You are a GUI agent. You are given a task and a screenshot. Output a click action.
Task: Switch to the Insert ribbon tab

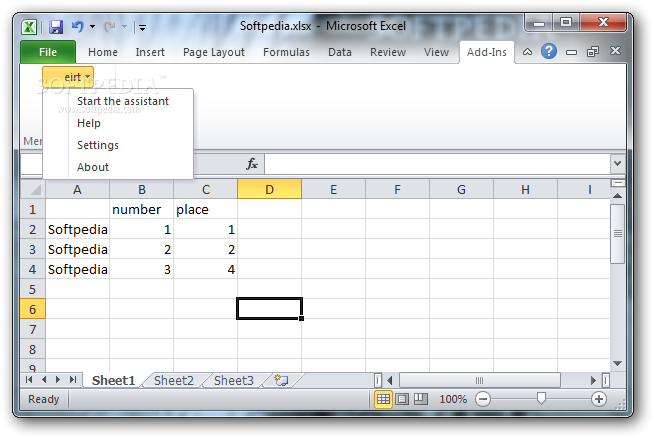(150, 52)
